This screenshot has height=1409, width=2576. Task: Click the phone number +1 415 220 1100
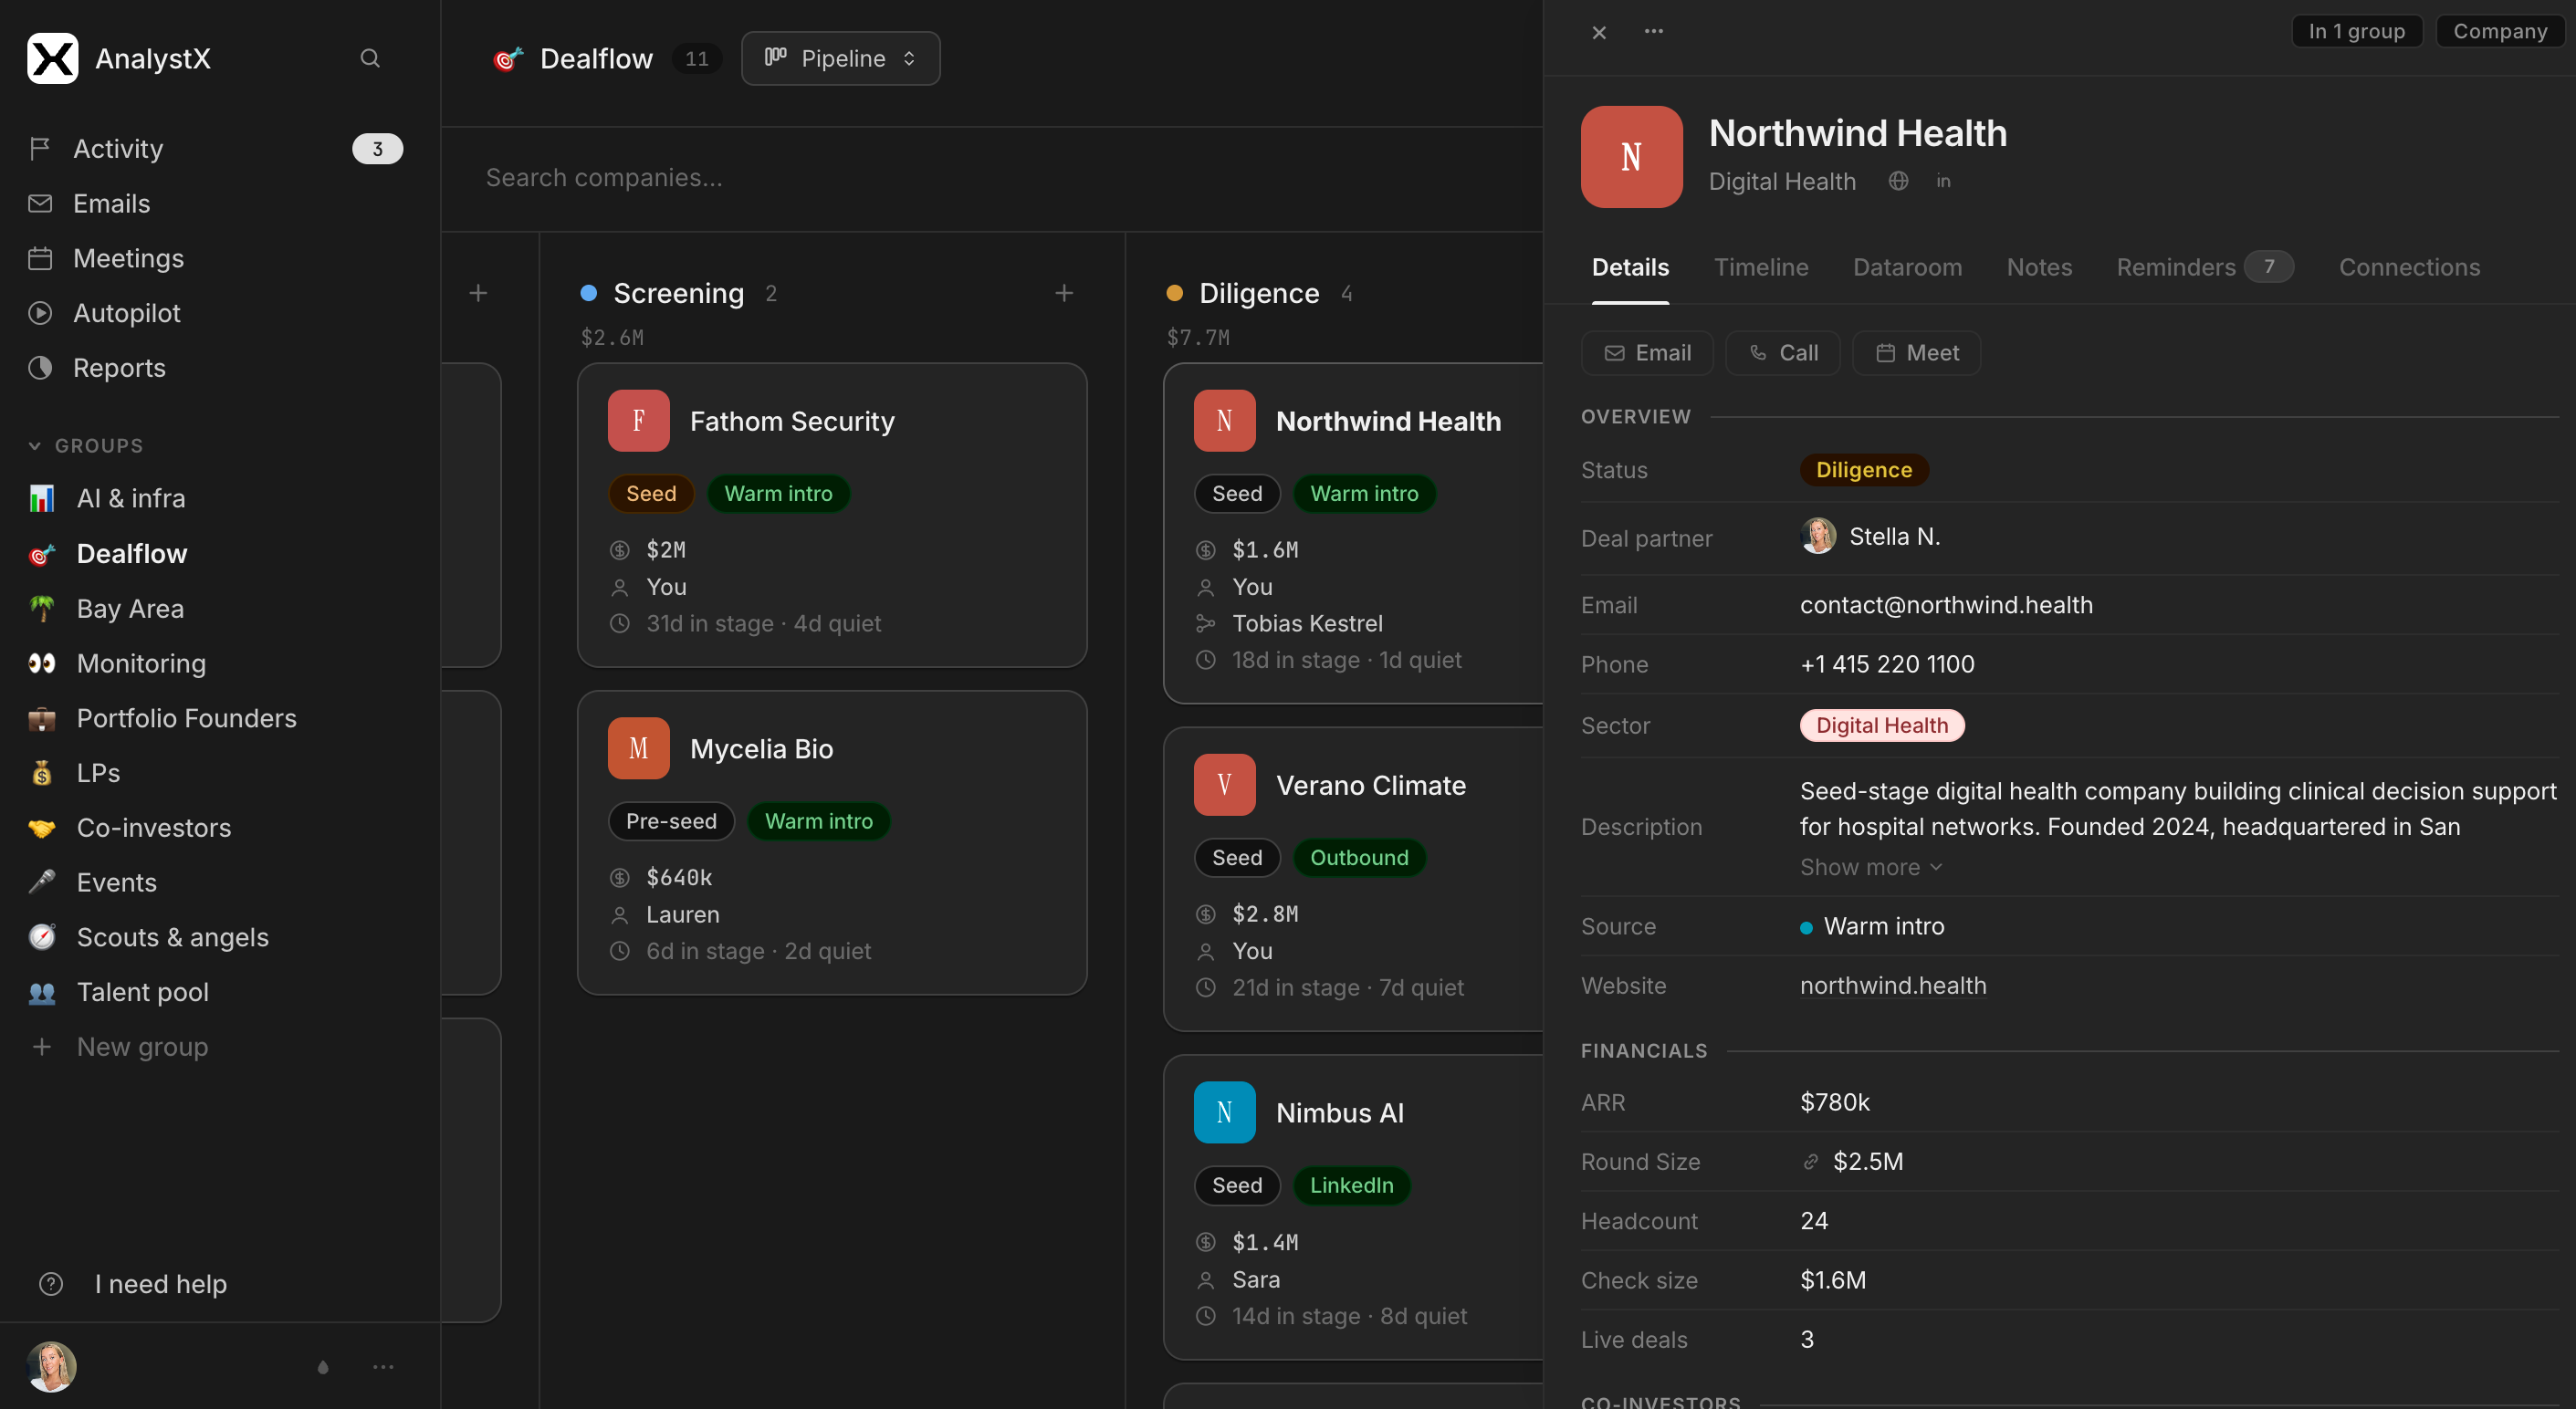click(x=1887, y=664)
